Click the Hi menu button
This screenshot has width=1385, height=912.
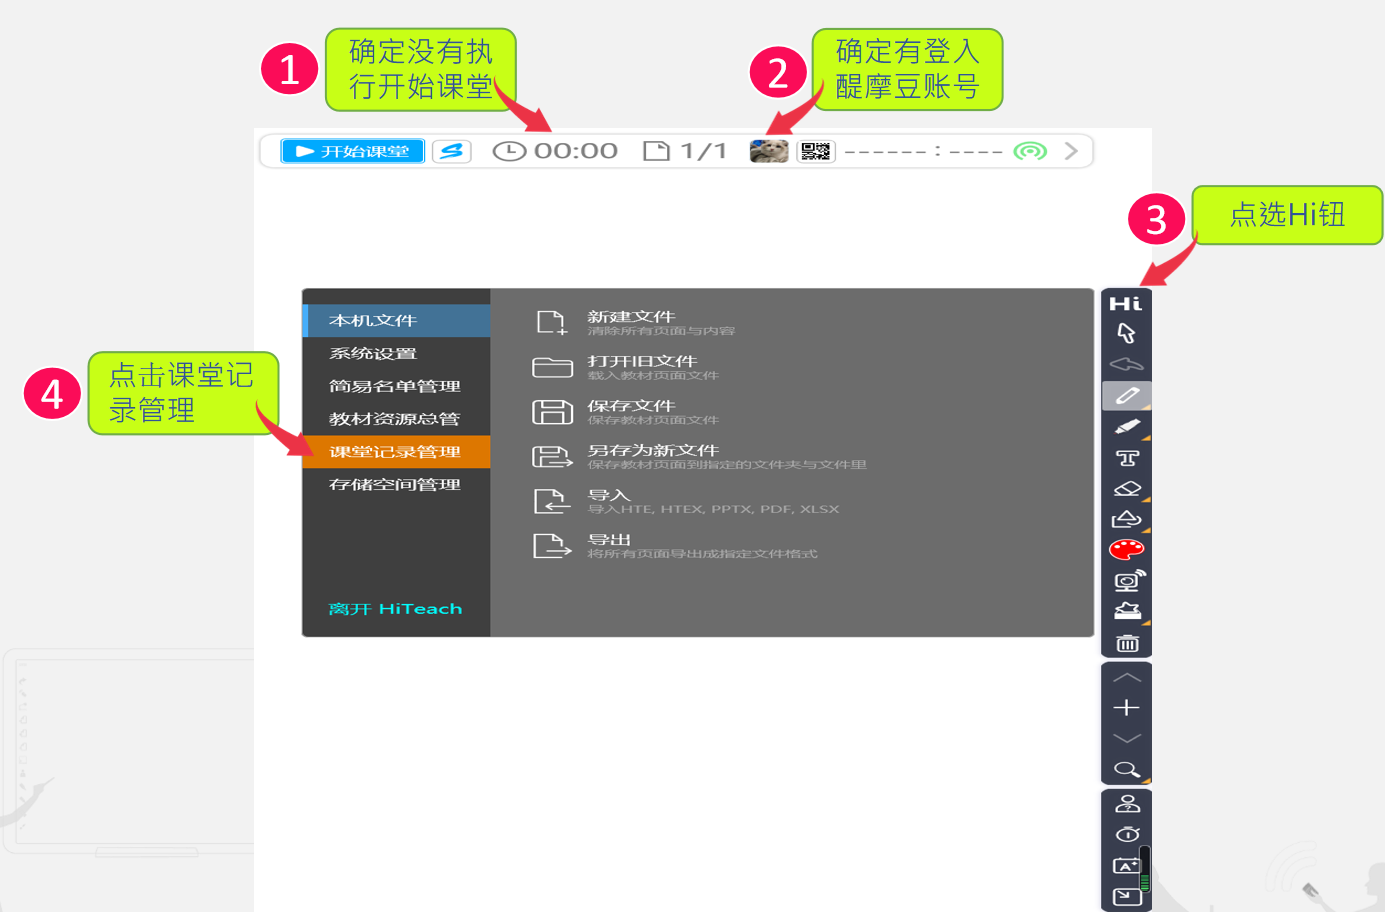pyautogui.click(x=1126, y=303)
